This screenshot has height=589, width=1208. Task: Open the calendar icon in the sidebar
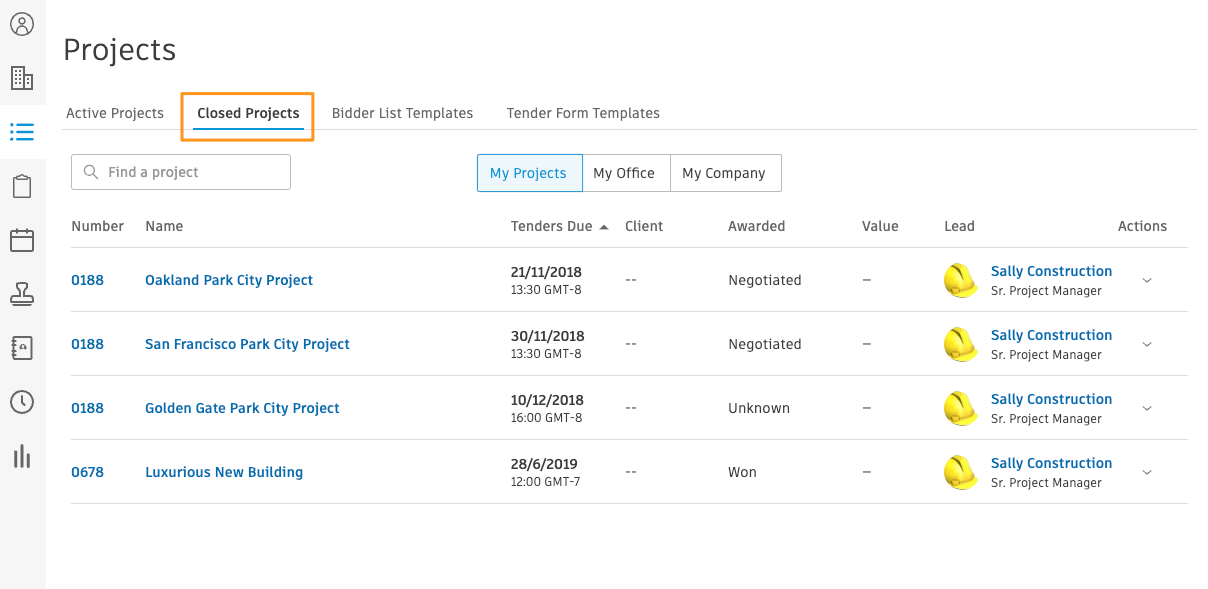point(23,239)
